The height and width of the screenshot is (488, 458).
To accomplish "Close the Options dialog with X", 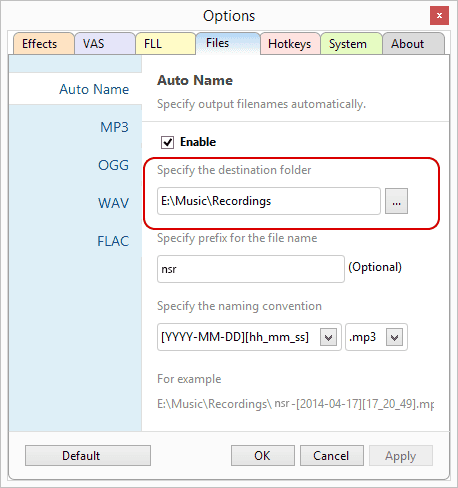I will pos(439,15).
